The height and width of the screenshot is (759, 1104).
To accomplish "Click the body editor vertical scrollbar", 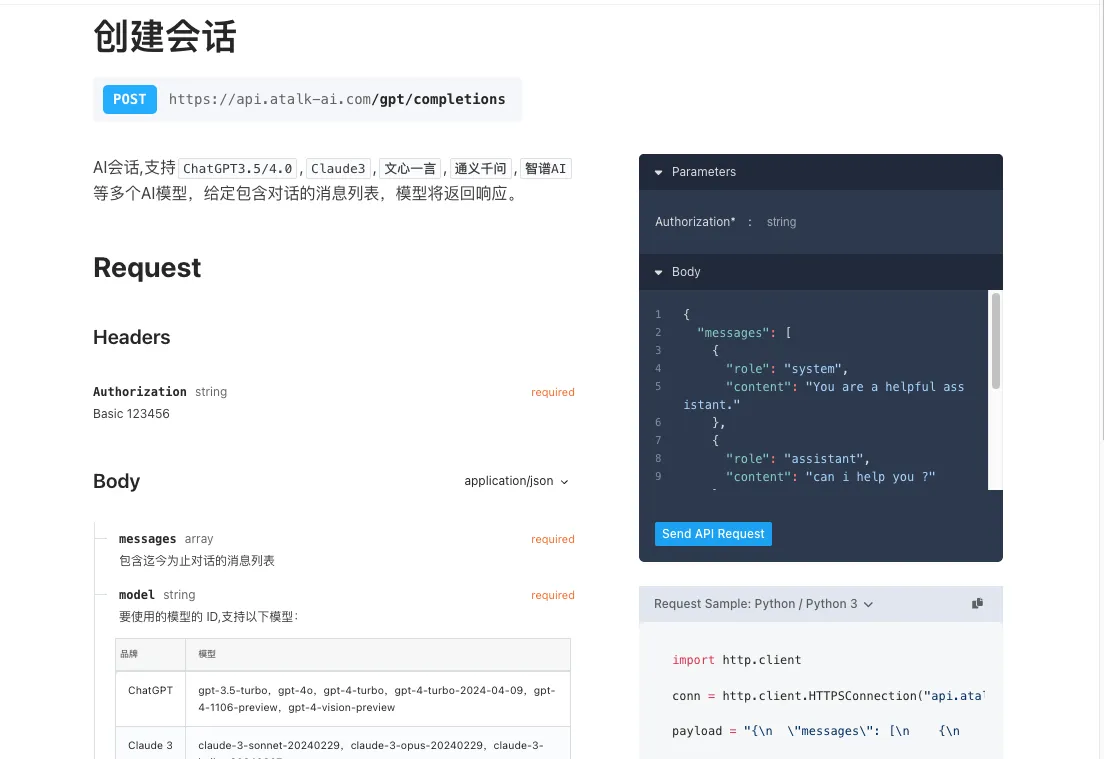I will (995, 340).
